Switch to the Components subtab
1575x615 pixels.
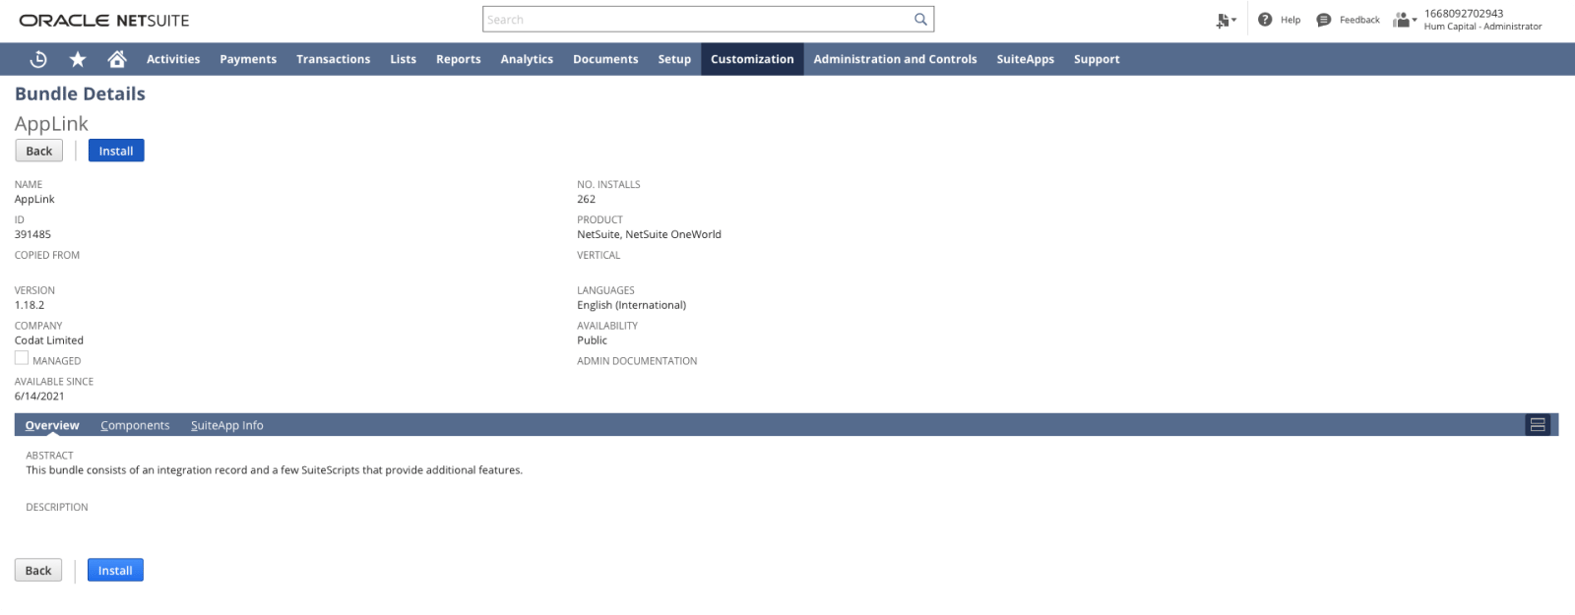pyautogui.click(x=135, y=425)
